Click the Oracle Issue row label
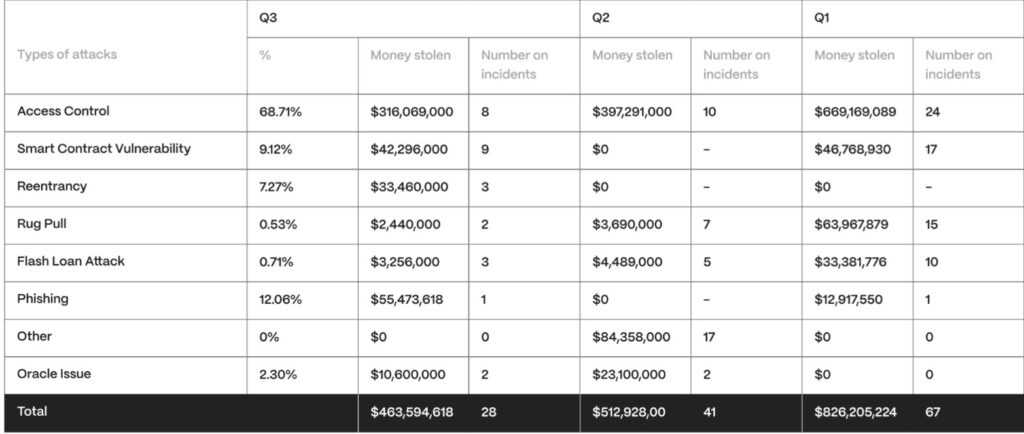 (x=55, y=374)
